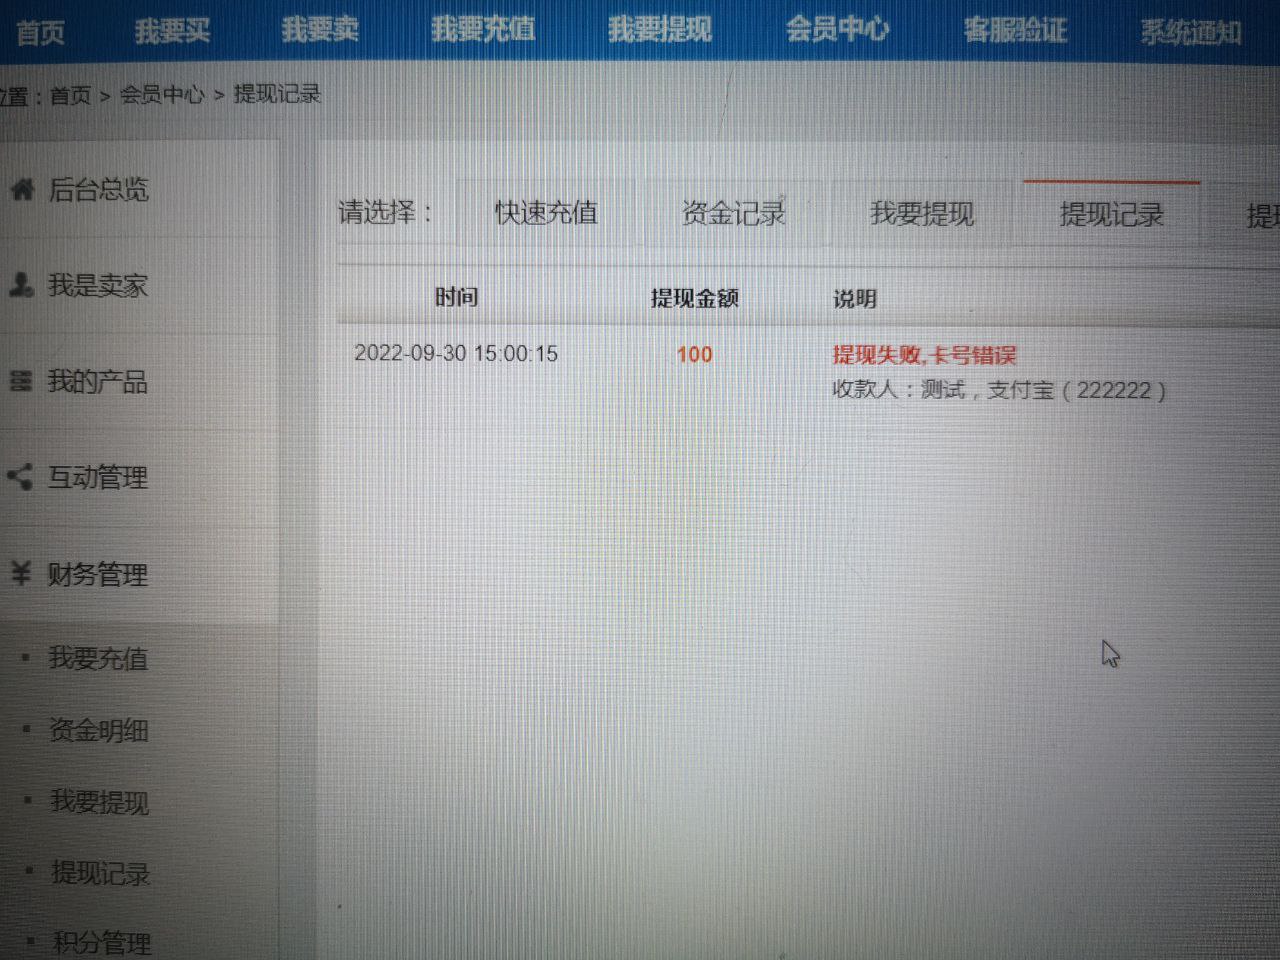Switch to the 快速充值 tab
This screenshot has width=1280, height=960.
coord(546,213)
